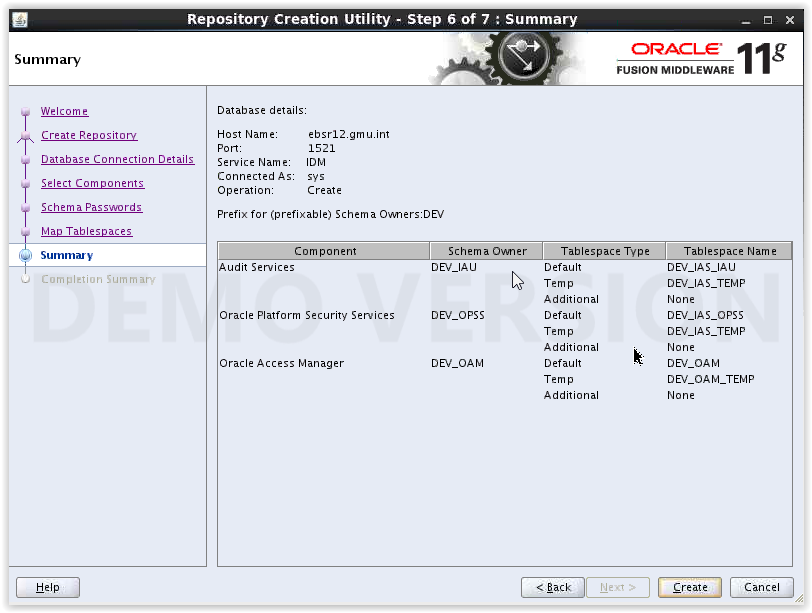Click the Summary step globe icon

click(x=25, y=255)
